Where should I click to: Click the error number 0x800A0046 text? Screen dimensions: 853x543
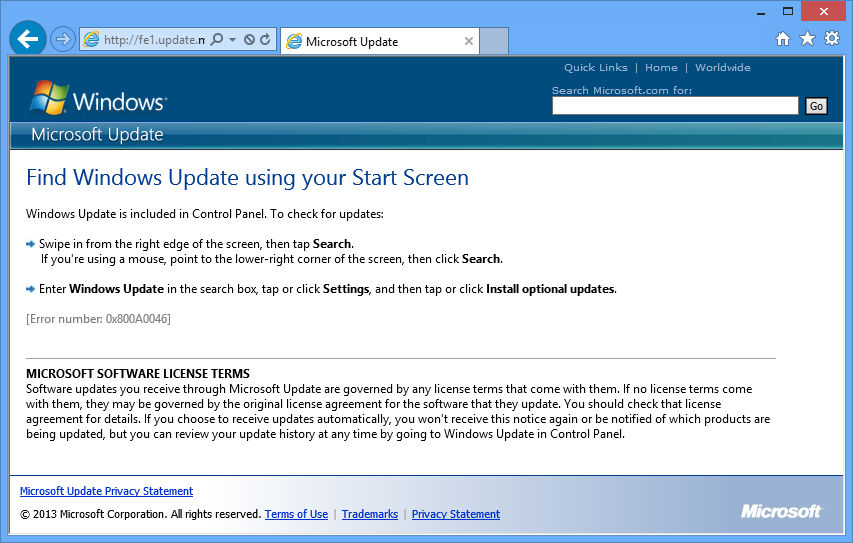click(98, 319)
